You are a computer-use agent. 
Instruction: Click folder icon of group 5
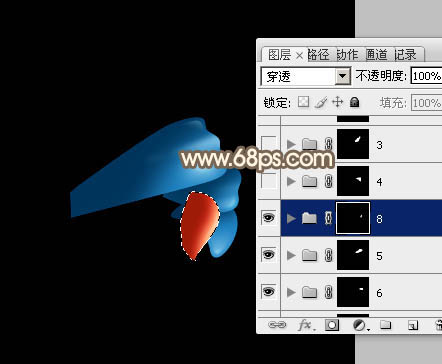(x=309, y=255)
